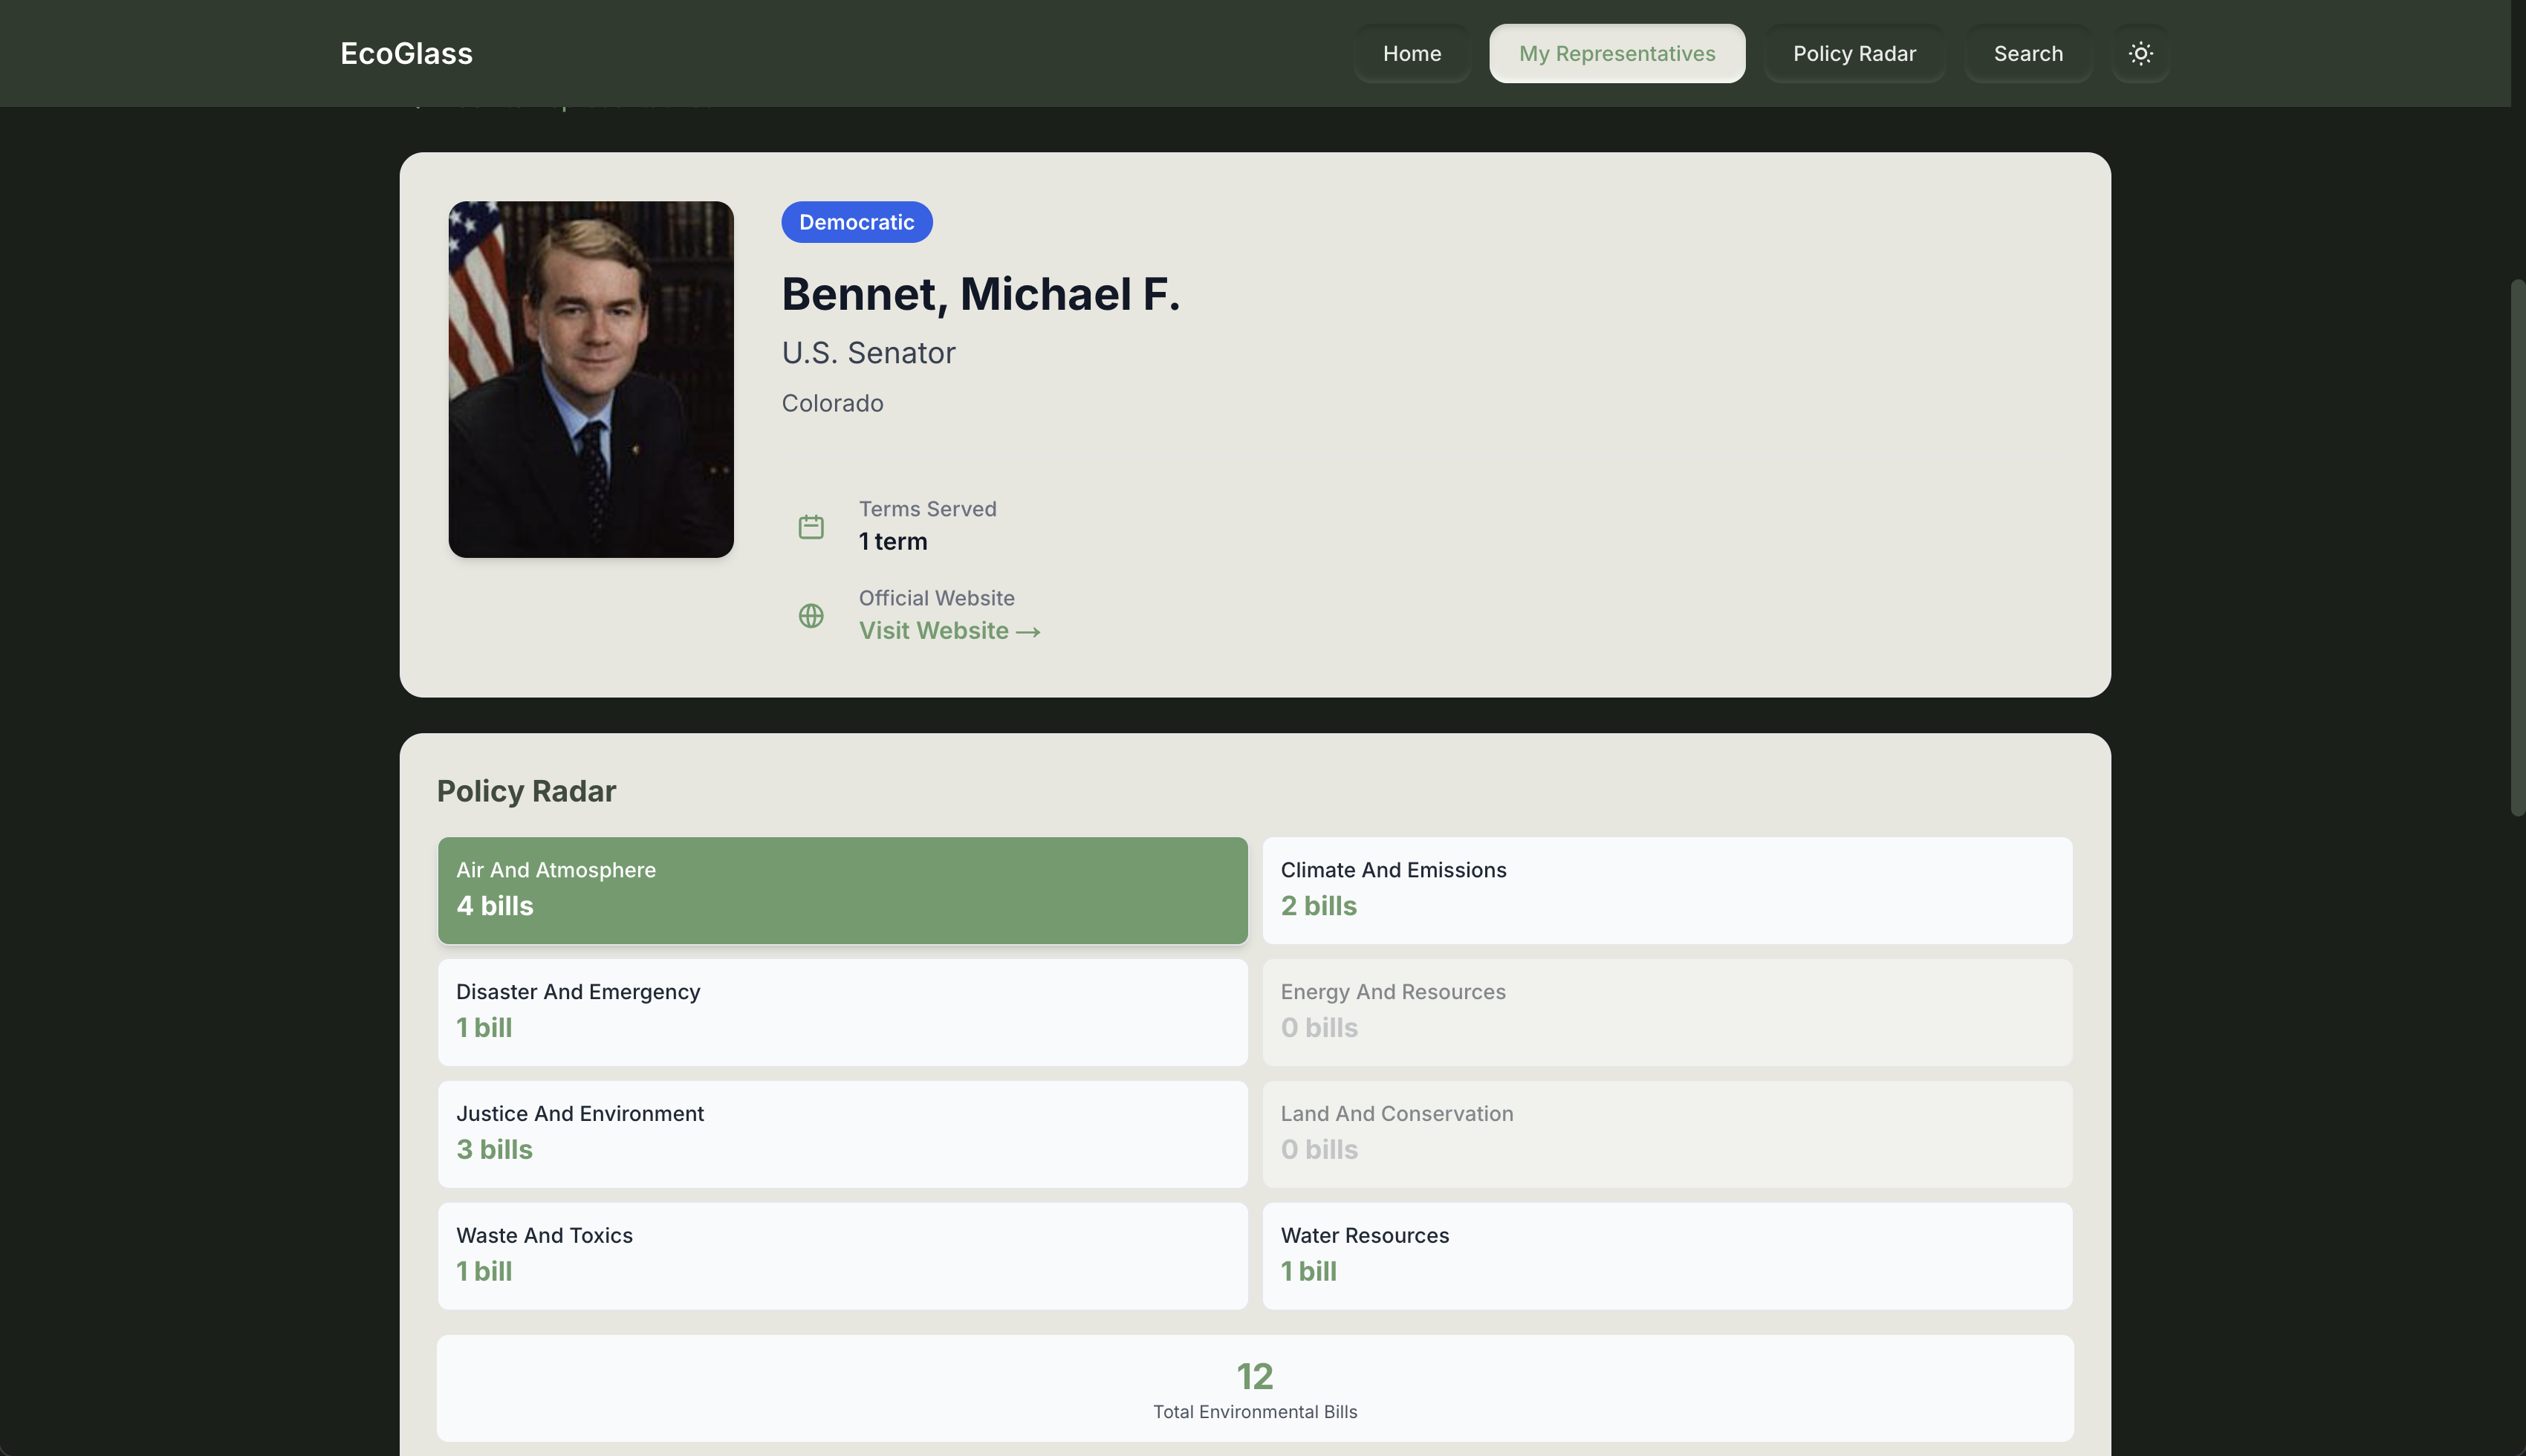Select Climate And Emissions category card

click(x=1666, y=889)
